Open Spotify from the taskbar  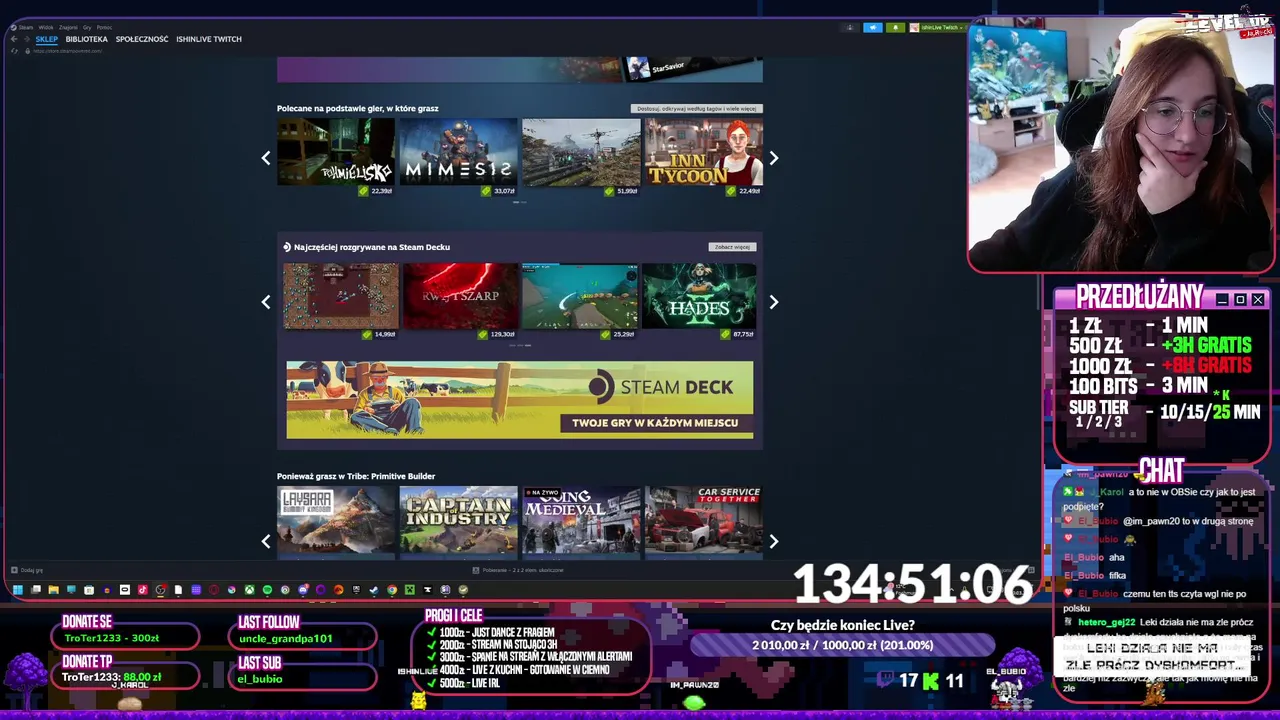tap(267, 590)
